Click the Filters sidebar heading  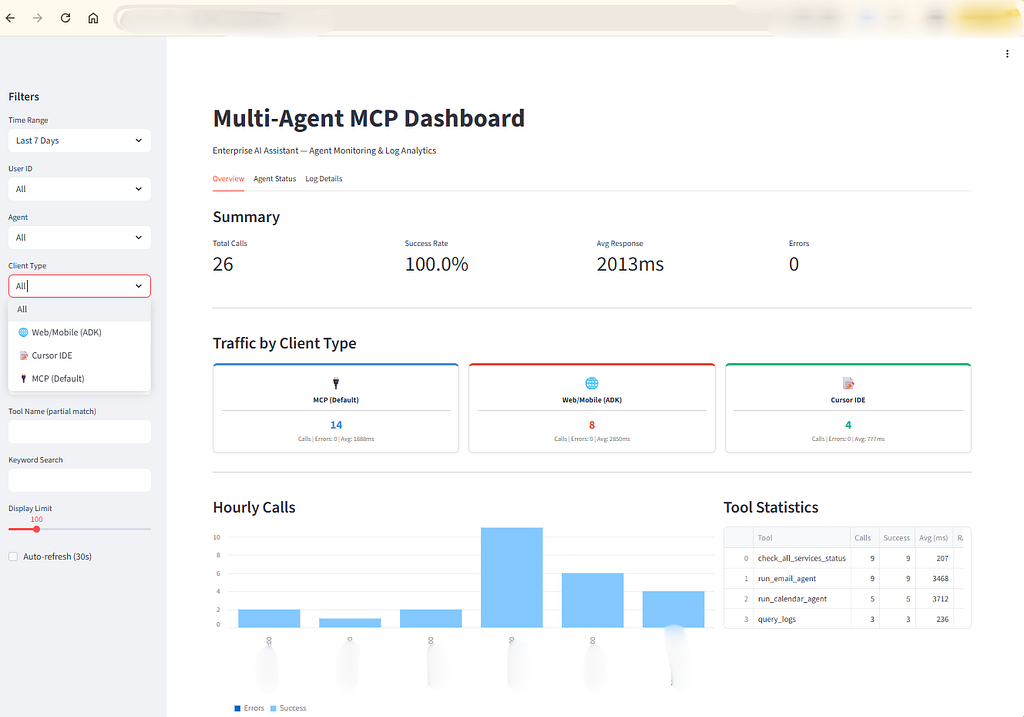point(24,97)
